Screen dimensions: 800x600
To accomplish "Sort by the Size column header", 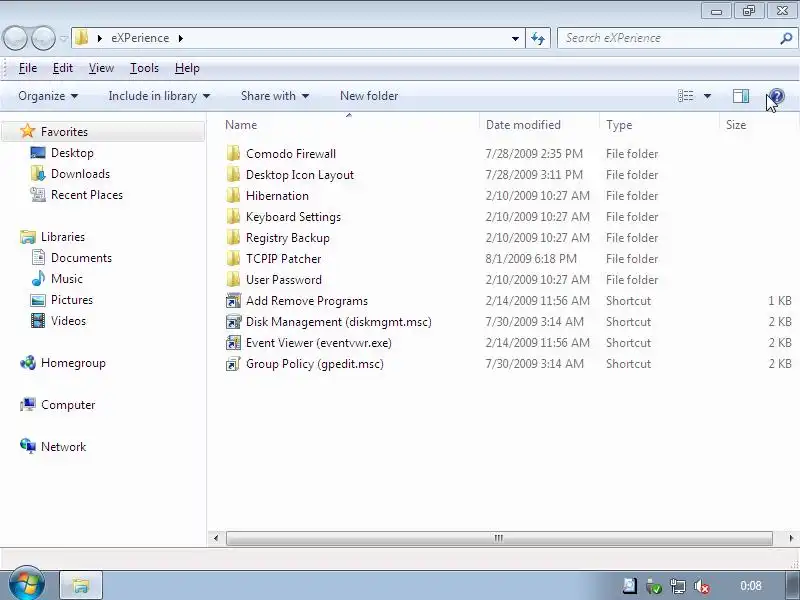I will pos(757,125).
